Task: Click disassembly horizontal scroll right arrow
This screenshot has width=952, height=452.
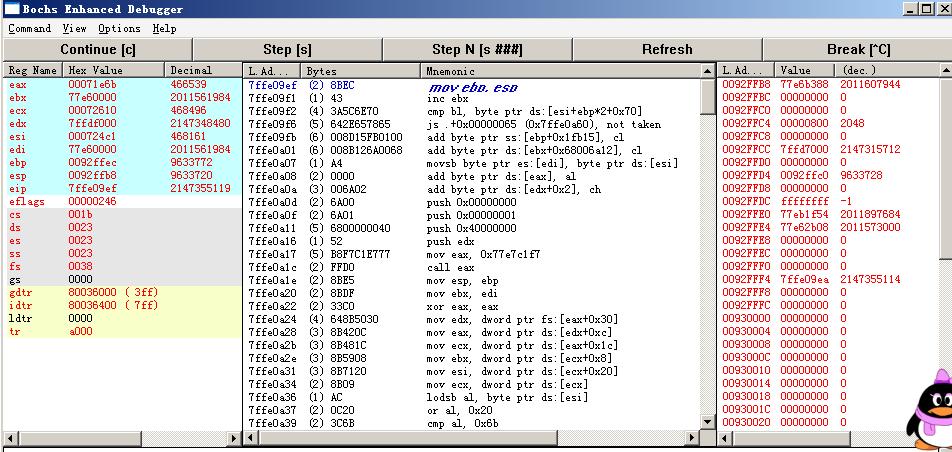Action: pyautogui.click(x=692, y=437)
